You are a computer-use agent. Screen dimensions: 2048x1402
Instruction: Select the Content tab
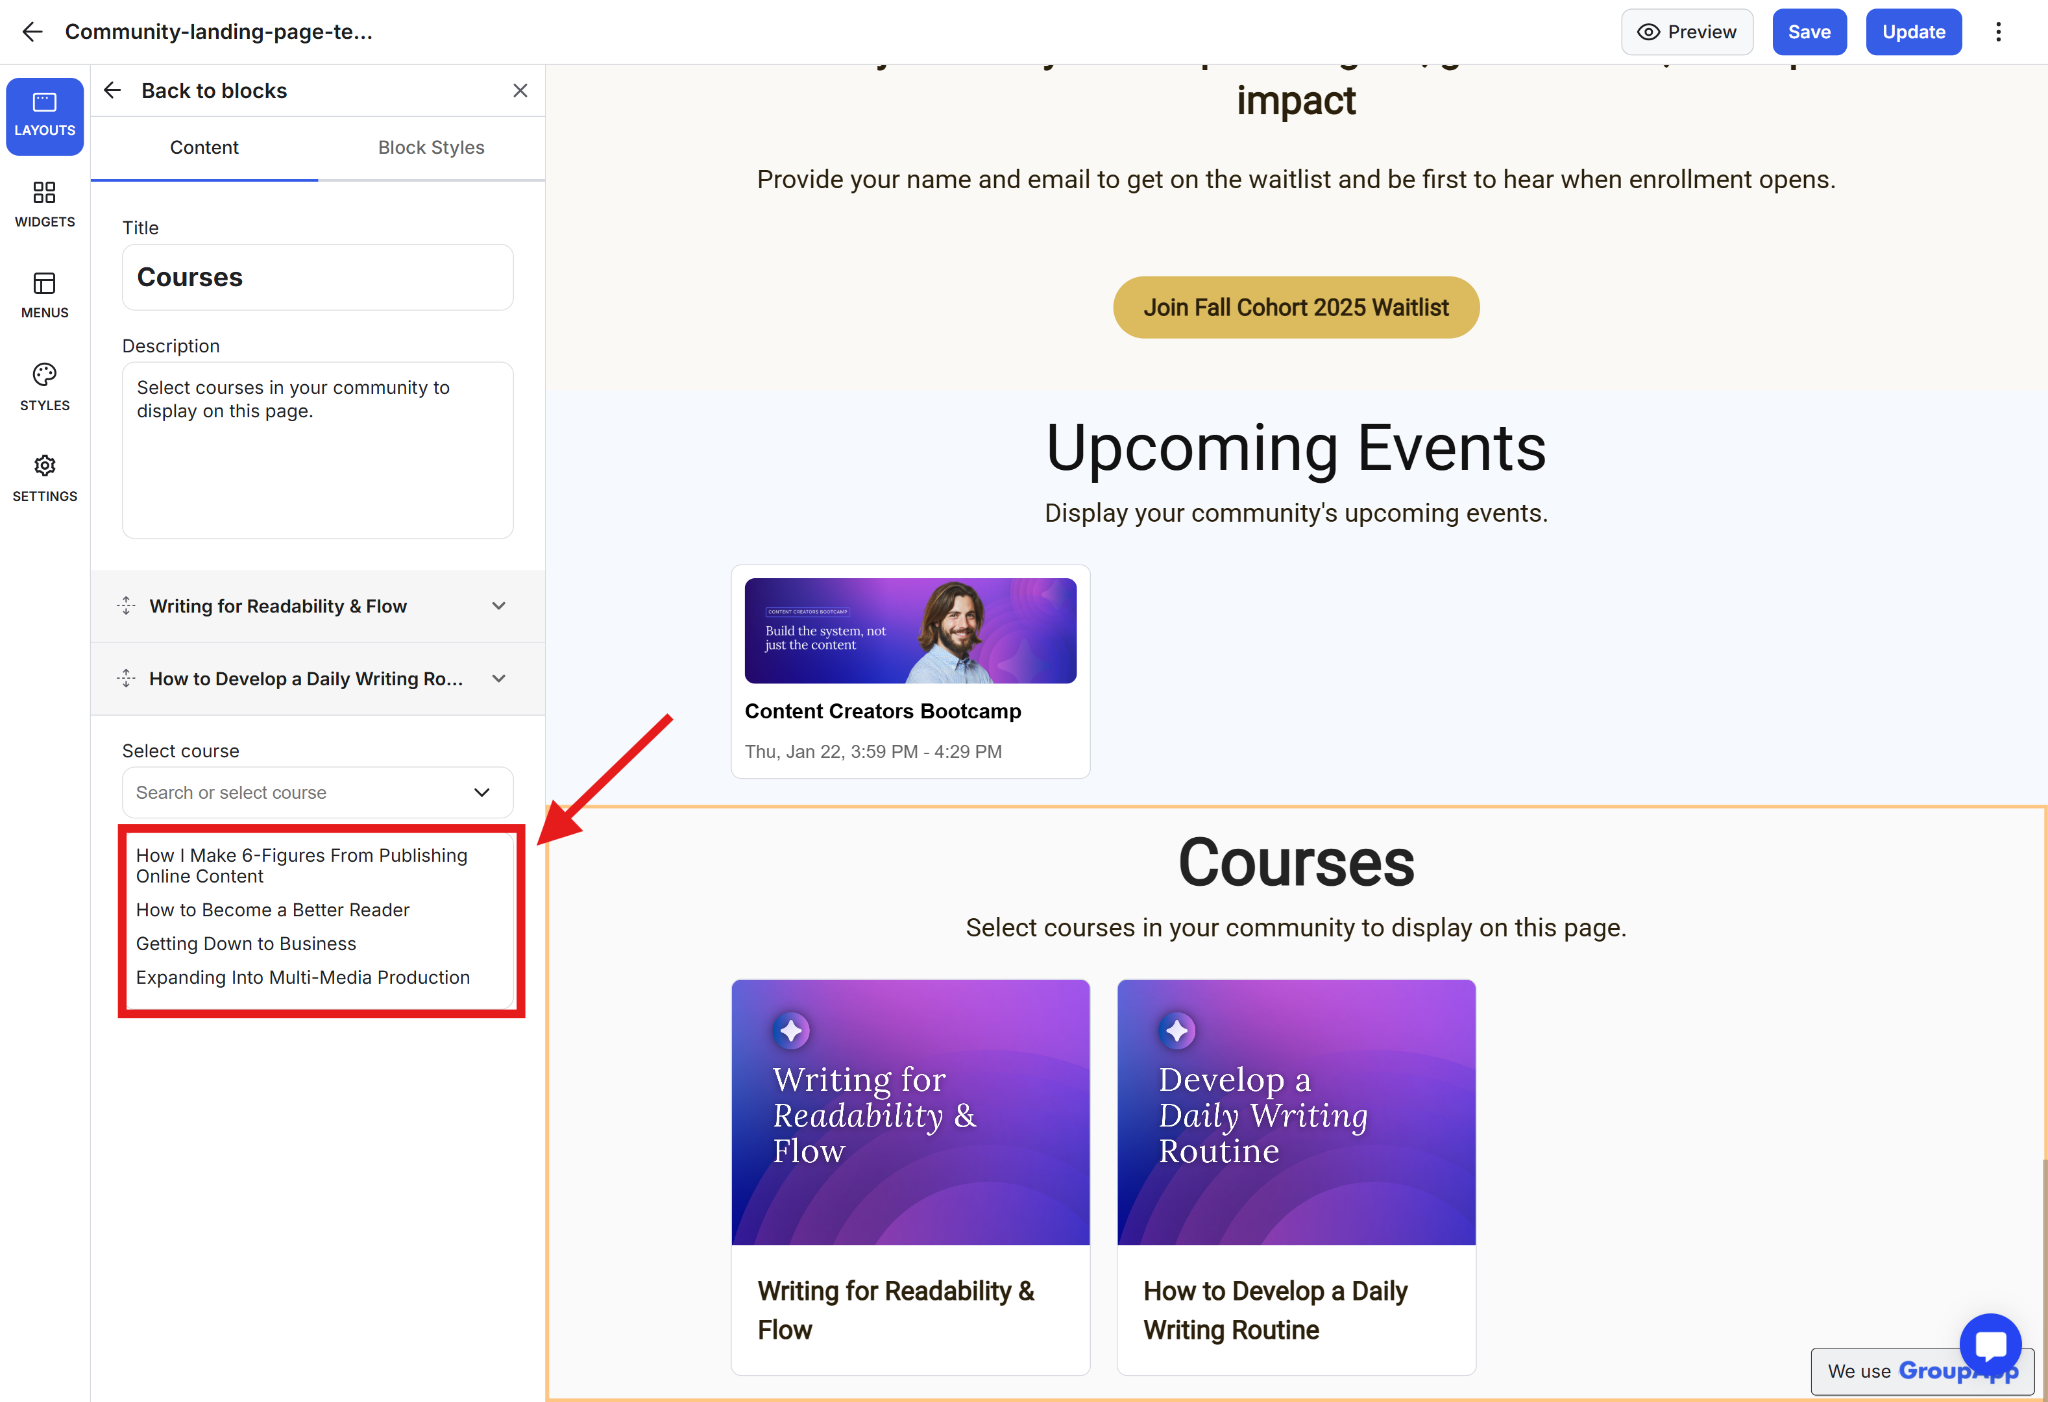click(x=204, y=148)
